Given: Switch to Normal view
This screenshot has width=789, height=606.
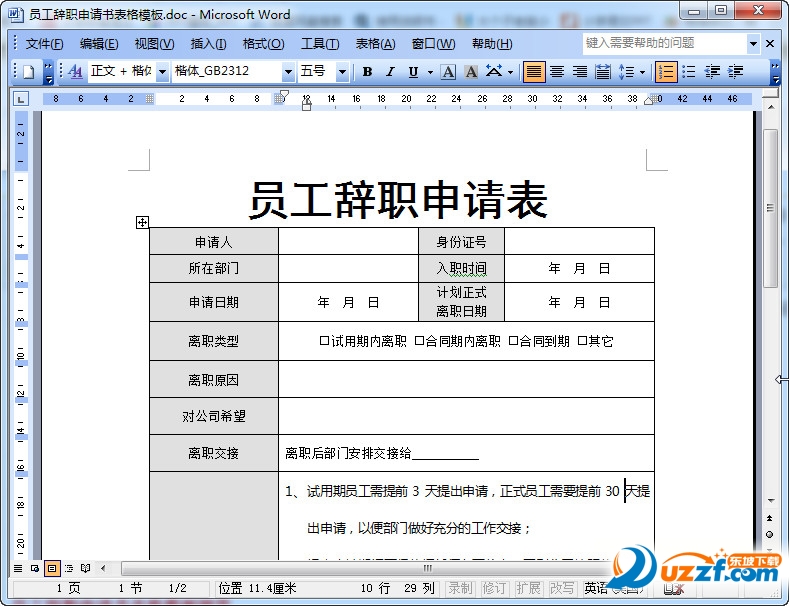Looking at the screenshot, I should pyautogui.click(x=18, y=568).
